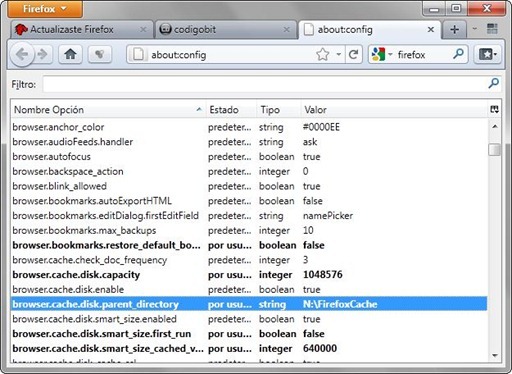Select browser.bookmarks.max_backups row
The image size is (512, 374).
[x=249, y=230]
